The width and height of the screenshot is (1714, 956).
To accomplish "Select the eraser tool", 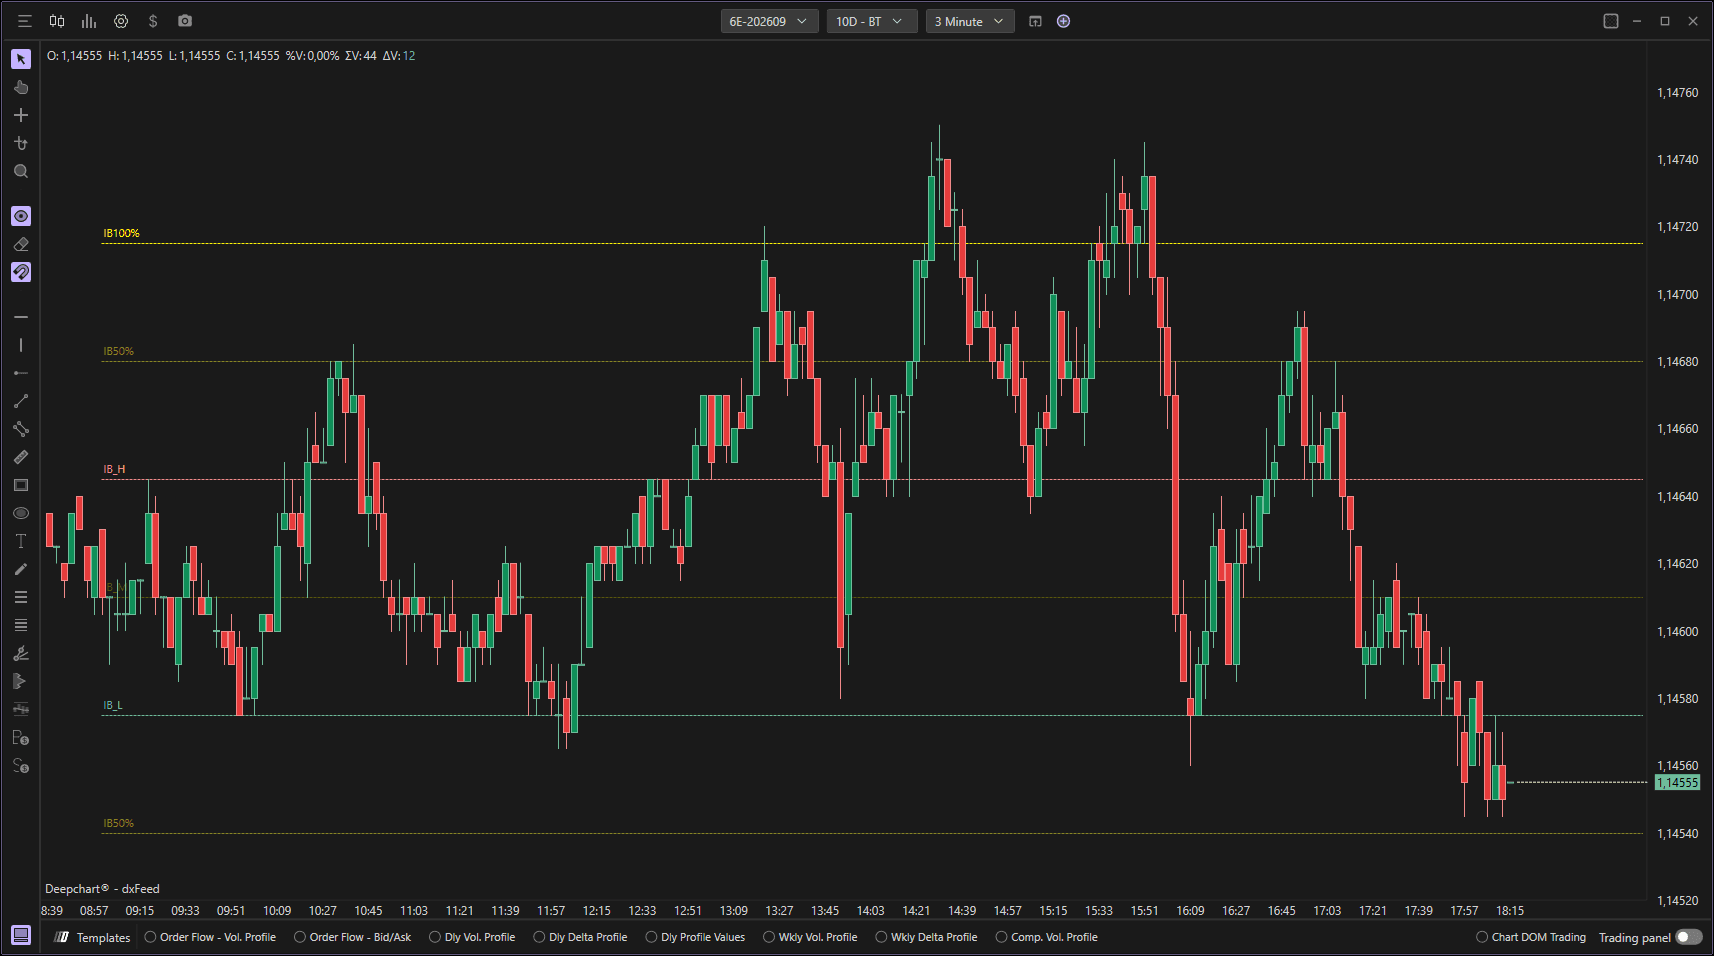I will (21, 244).
